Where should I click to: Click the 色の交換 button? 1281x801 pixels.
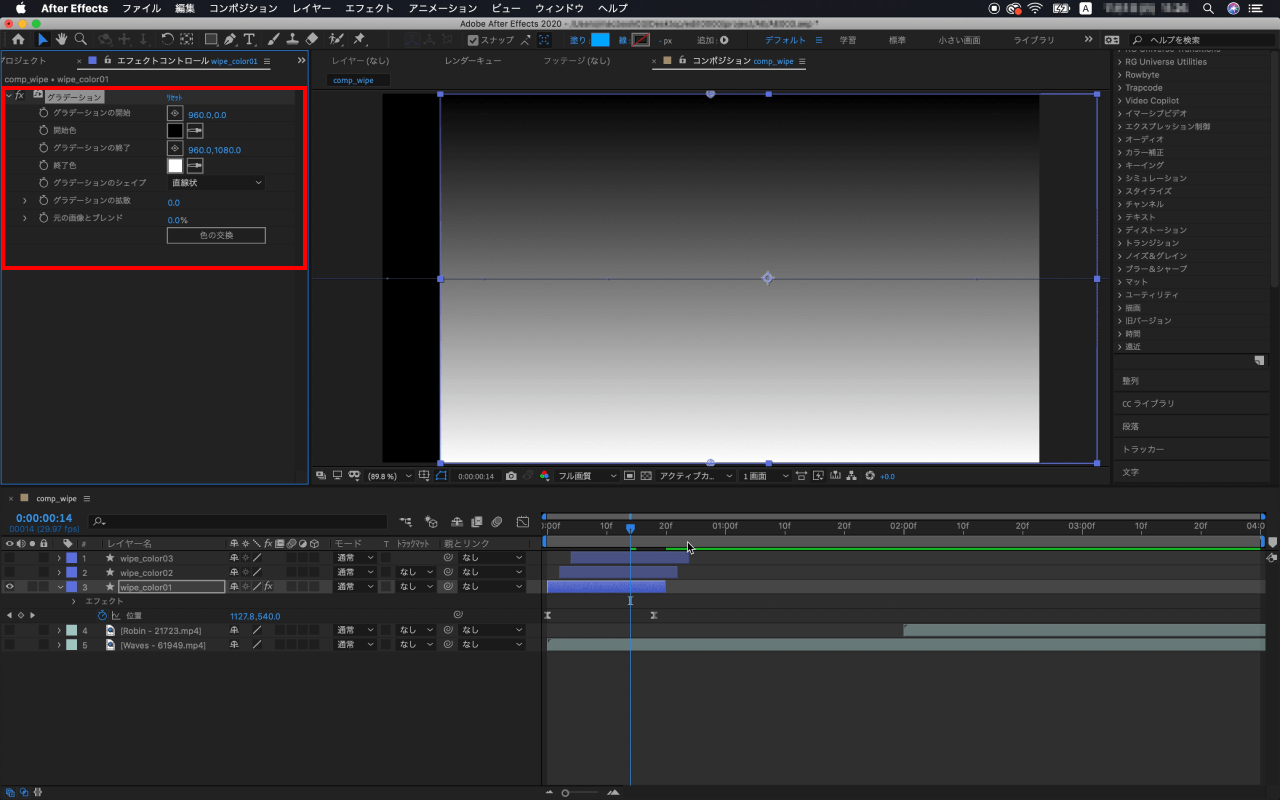216,236
